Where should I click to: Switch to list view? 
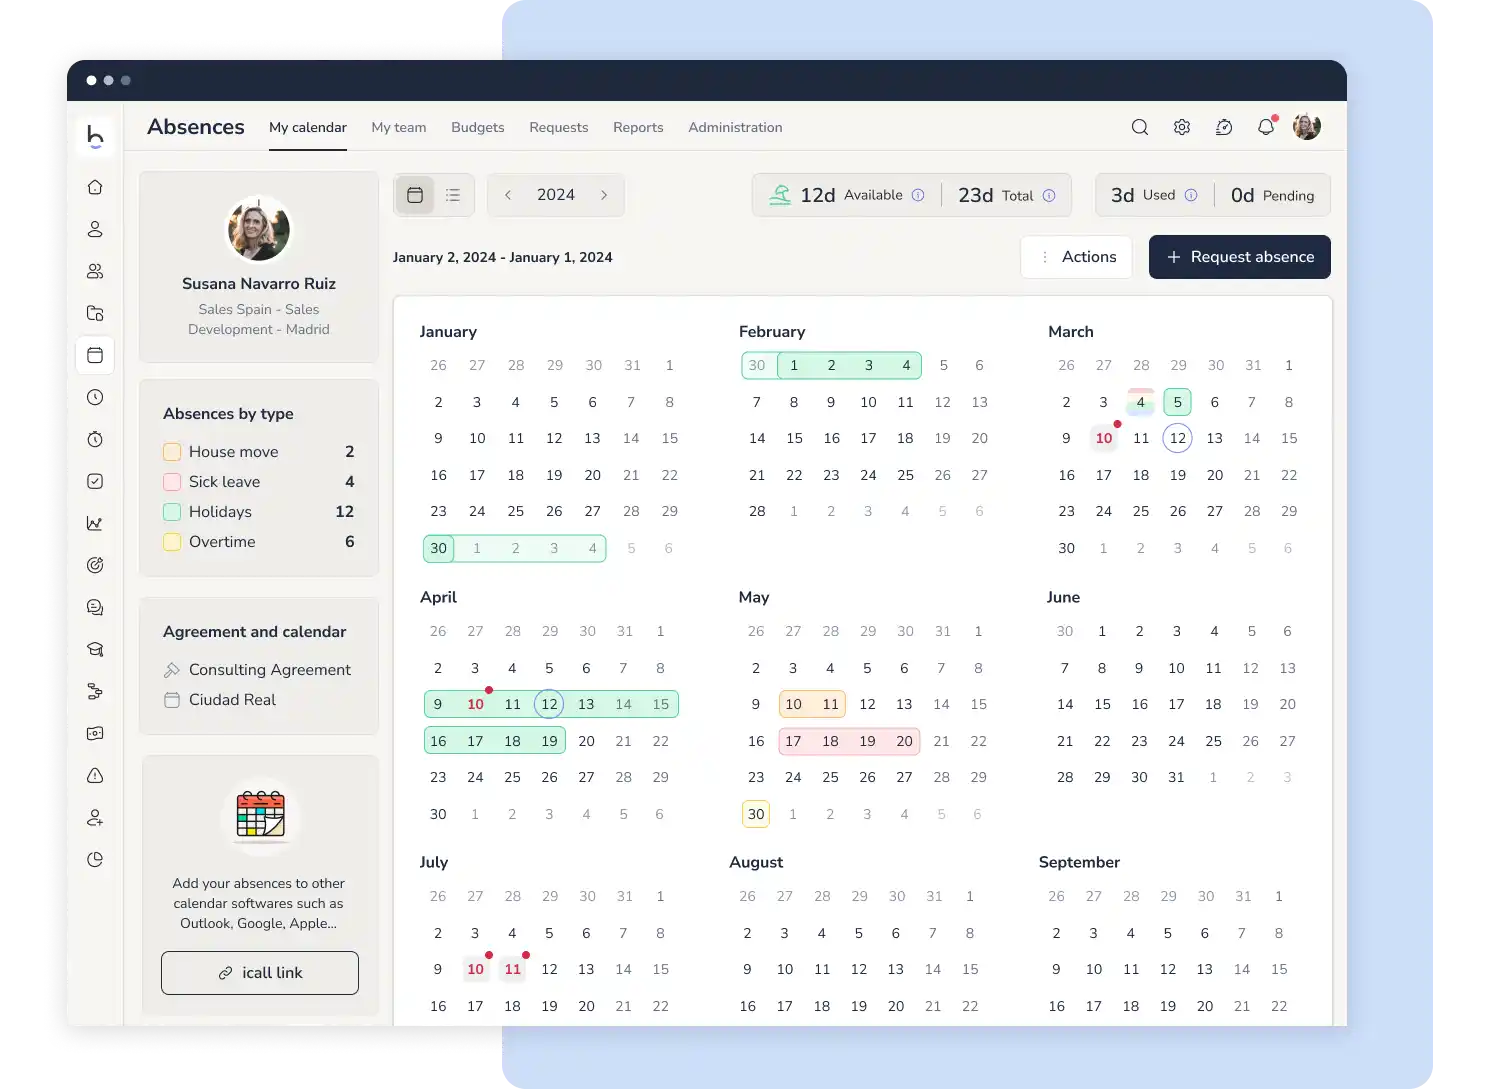coord(453,195)
